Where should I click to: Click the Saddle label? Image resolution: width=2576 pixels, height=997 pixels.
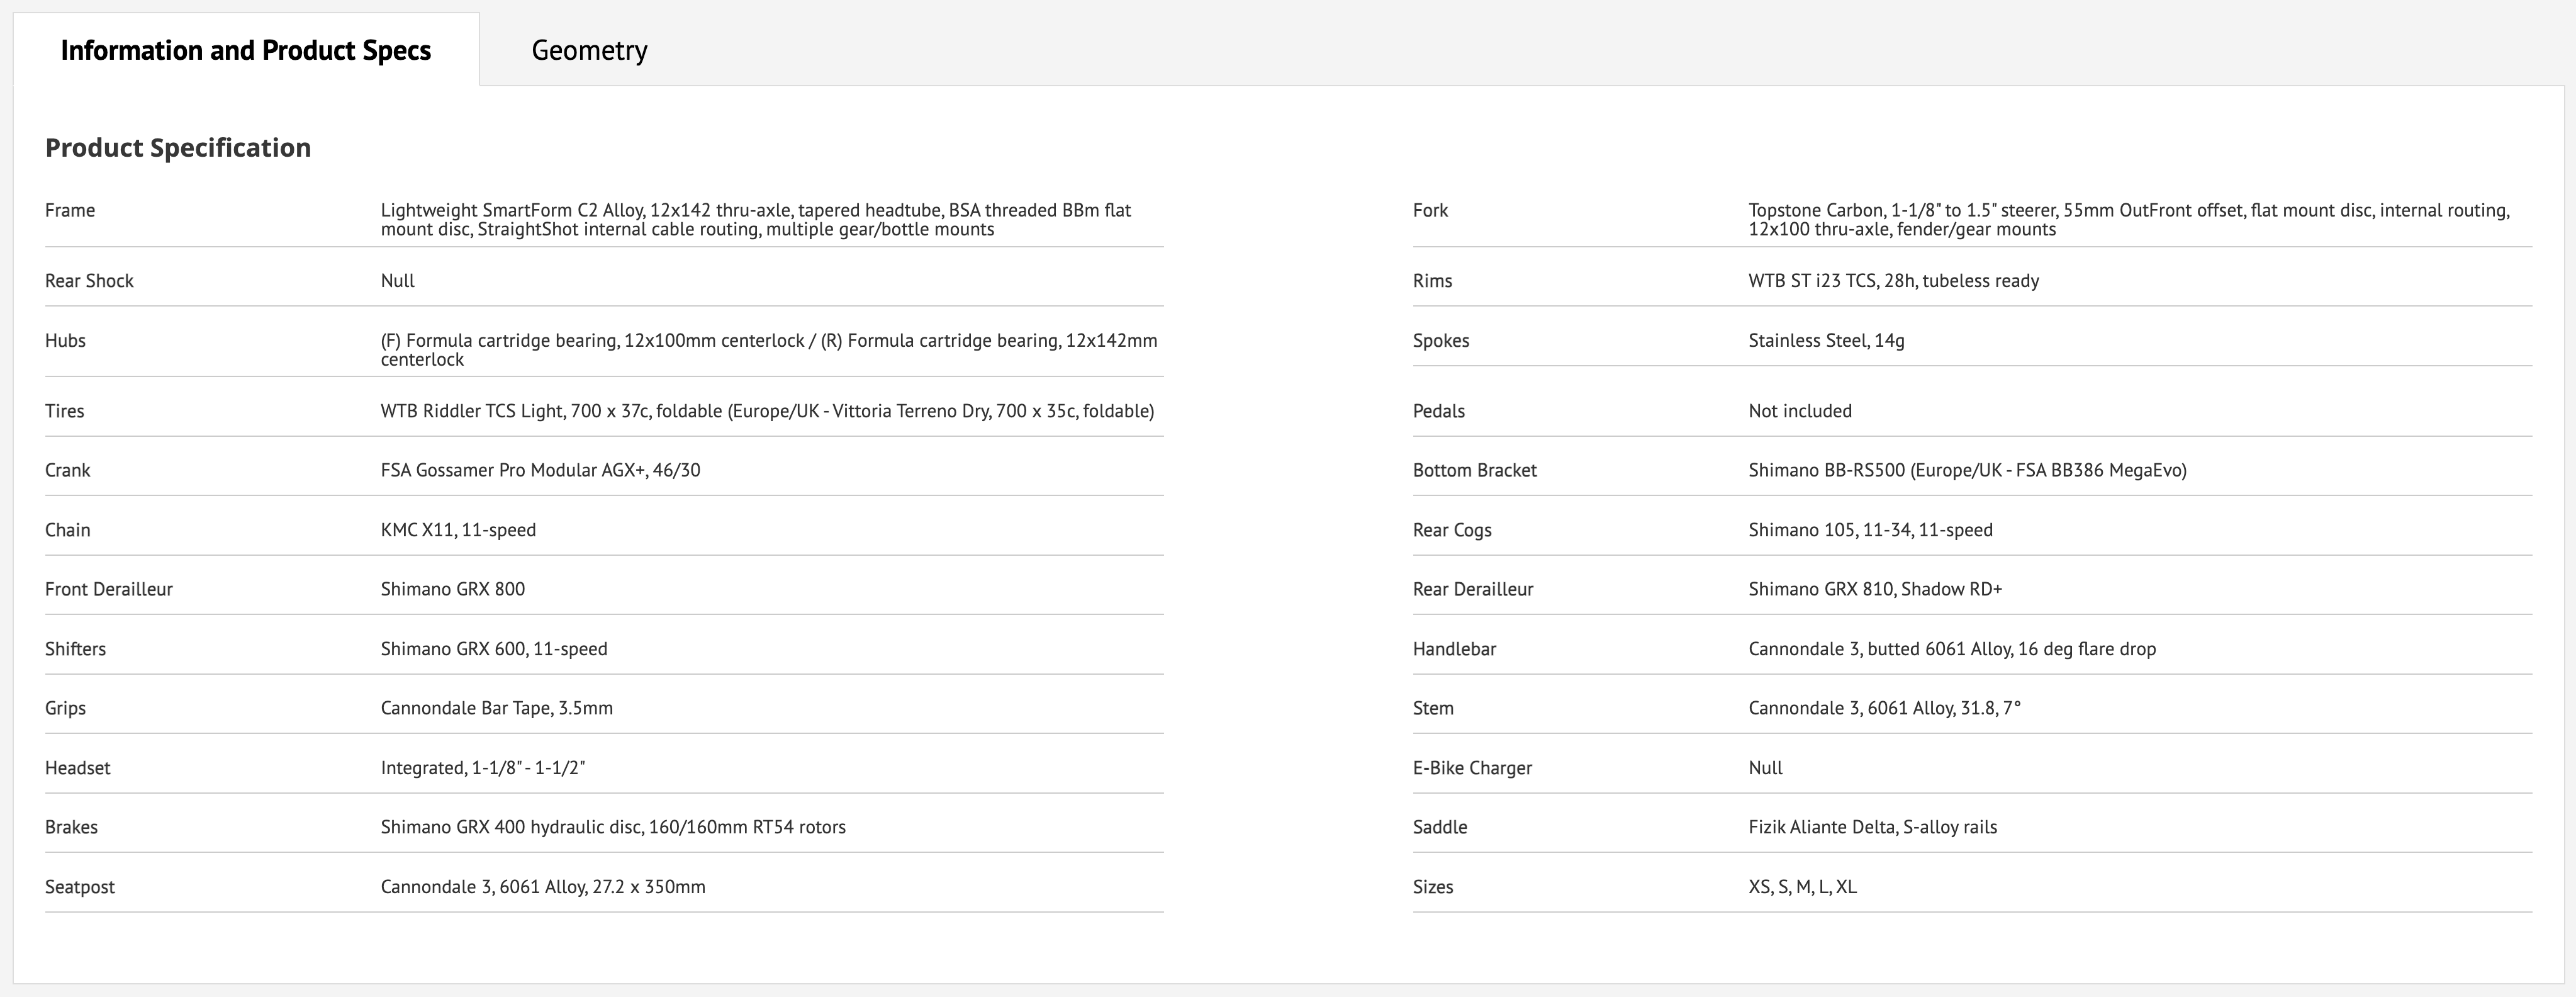(1440, 827)
